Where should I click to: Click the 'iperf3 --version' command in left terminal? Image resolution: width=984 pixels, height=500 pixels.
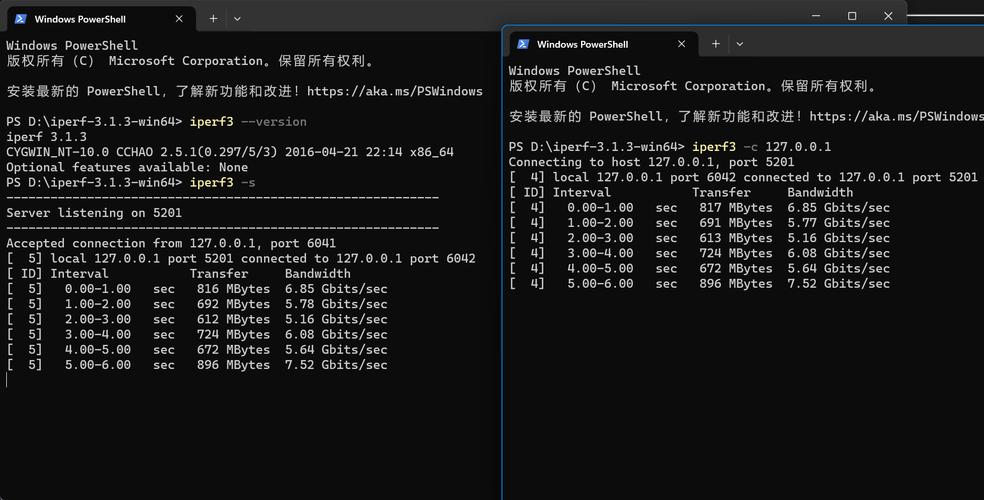click(x=248, y=122)
